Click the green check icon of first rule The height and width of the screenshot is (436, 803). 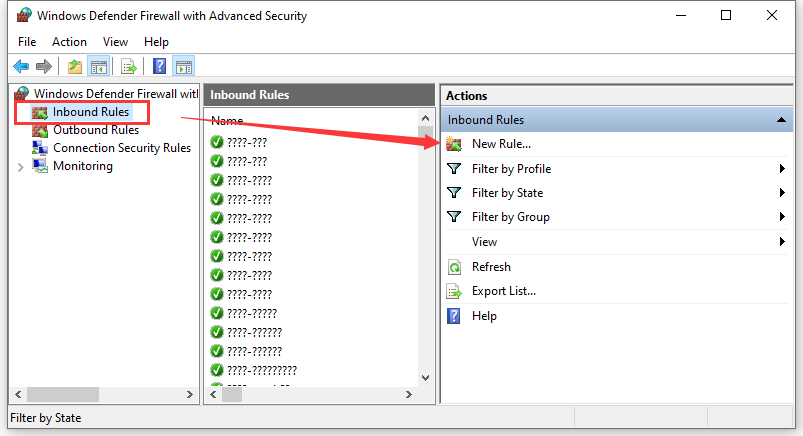pyautogui.click(x=217, y=142)
